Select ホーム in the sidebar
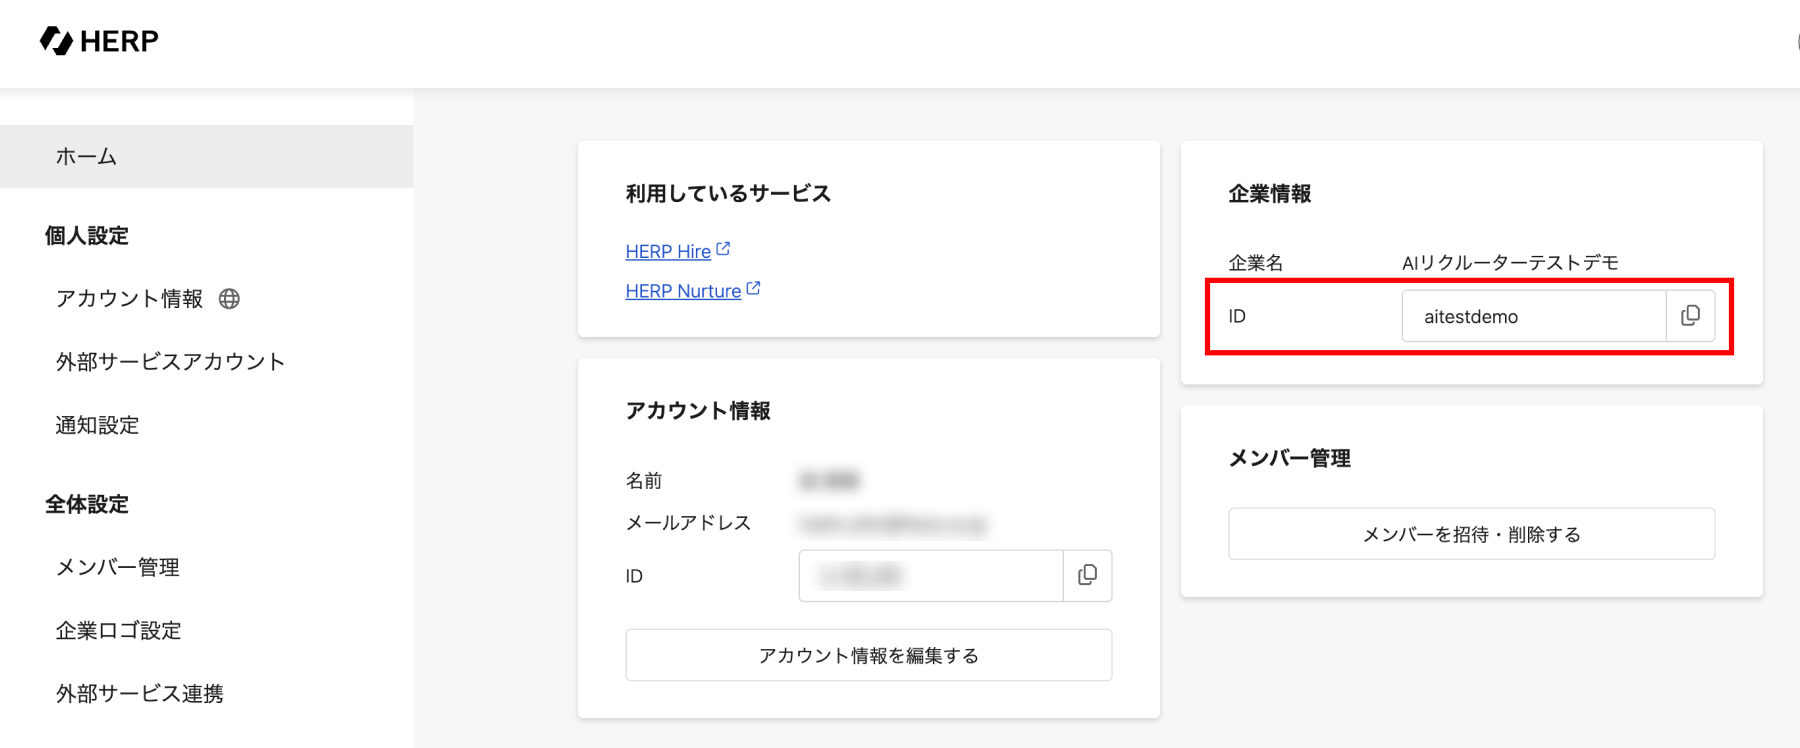The width and height of the screenshot is (1800, 748). coord(87,157)
